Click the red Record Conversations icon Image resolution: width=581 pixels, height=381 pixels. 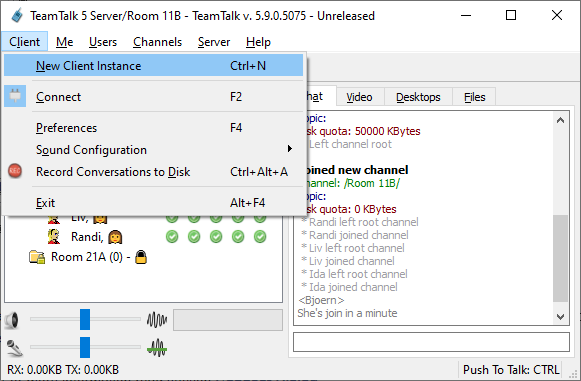[15, 171]
